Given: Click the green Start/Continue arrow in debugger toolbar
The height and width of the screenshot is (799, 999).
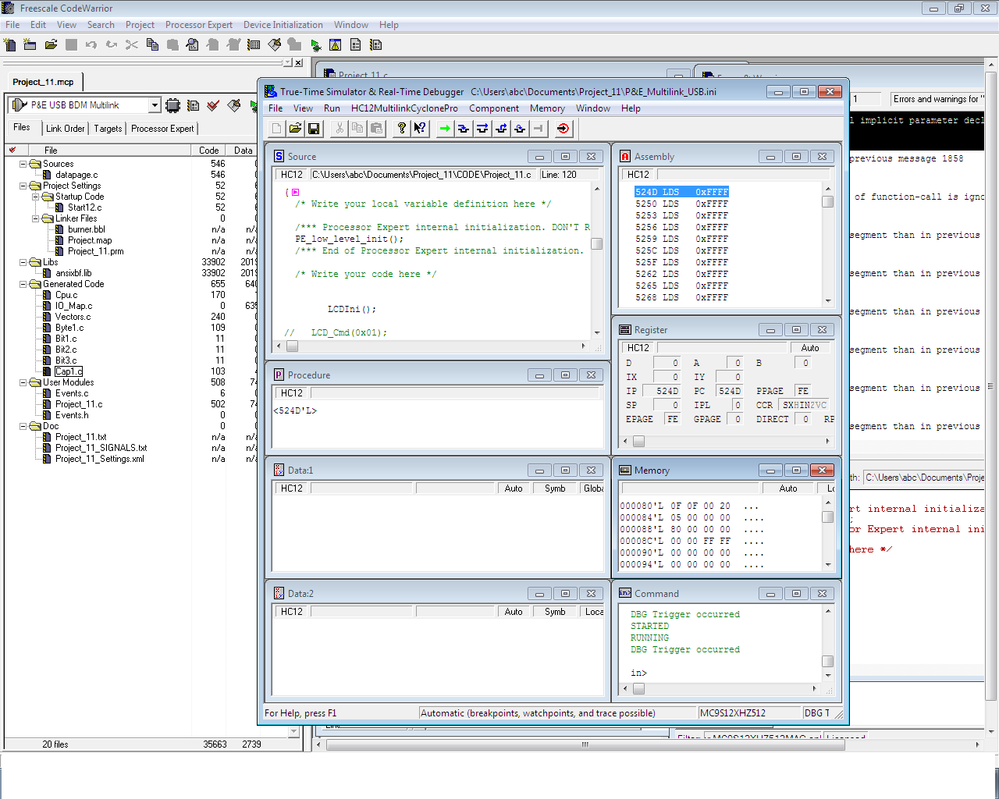Looking at the screenshot, I should pyautogui.click(x=444, y=128).
